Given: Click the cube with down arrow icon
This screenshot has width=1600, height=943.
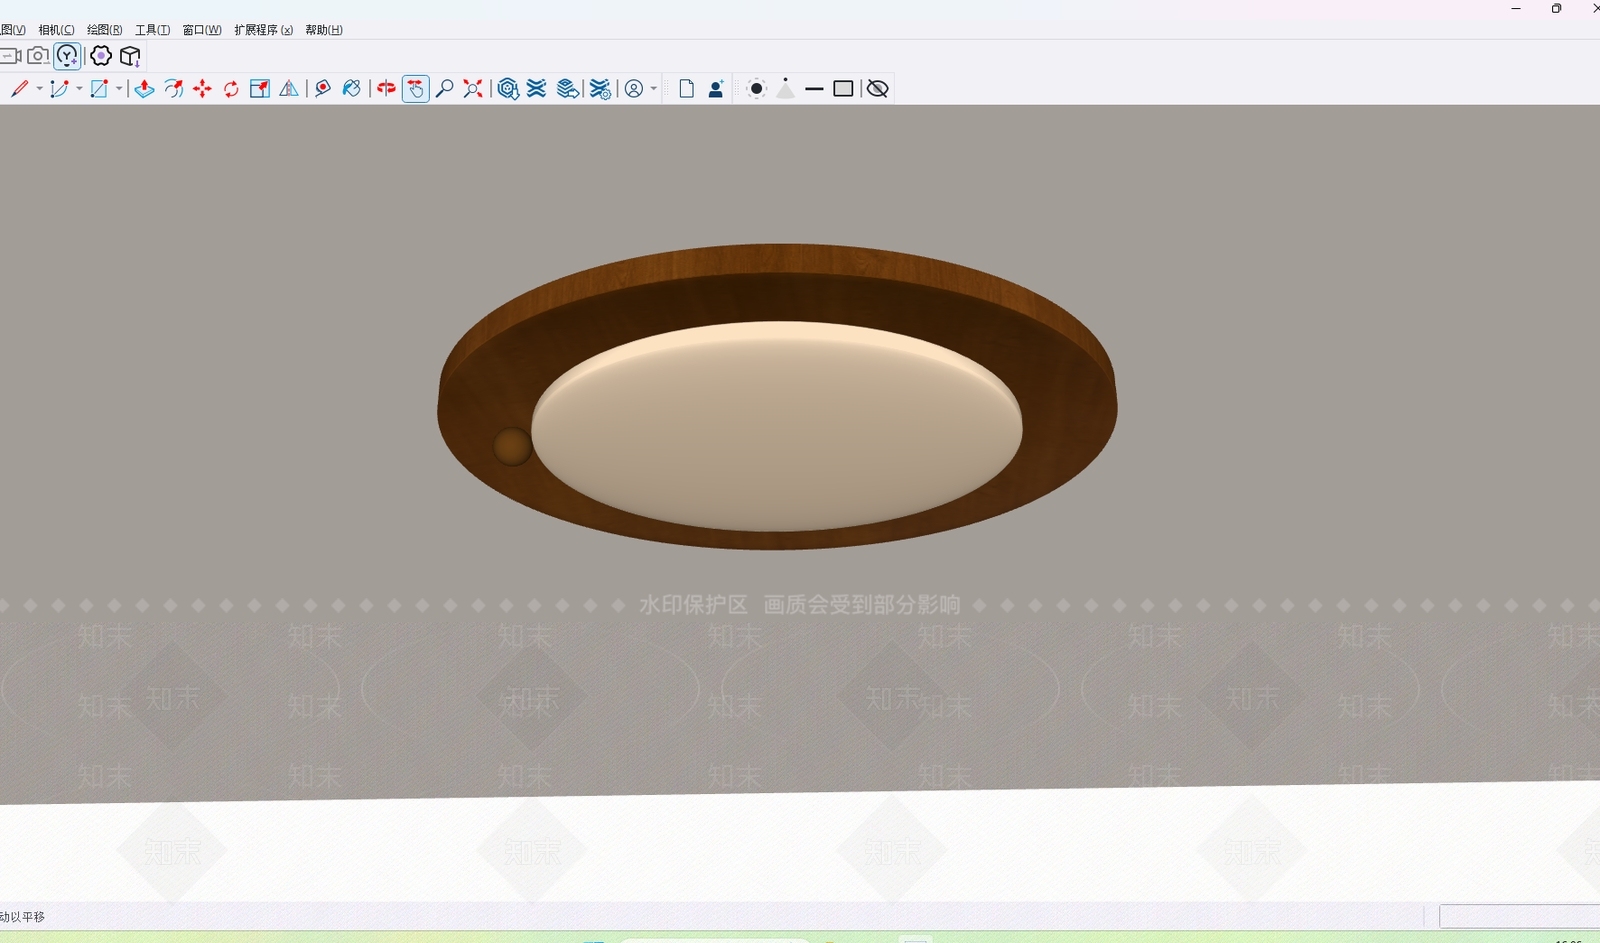Looking at the screenshot, I should click(x=130, y=56).
